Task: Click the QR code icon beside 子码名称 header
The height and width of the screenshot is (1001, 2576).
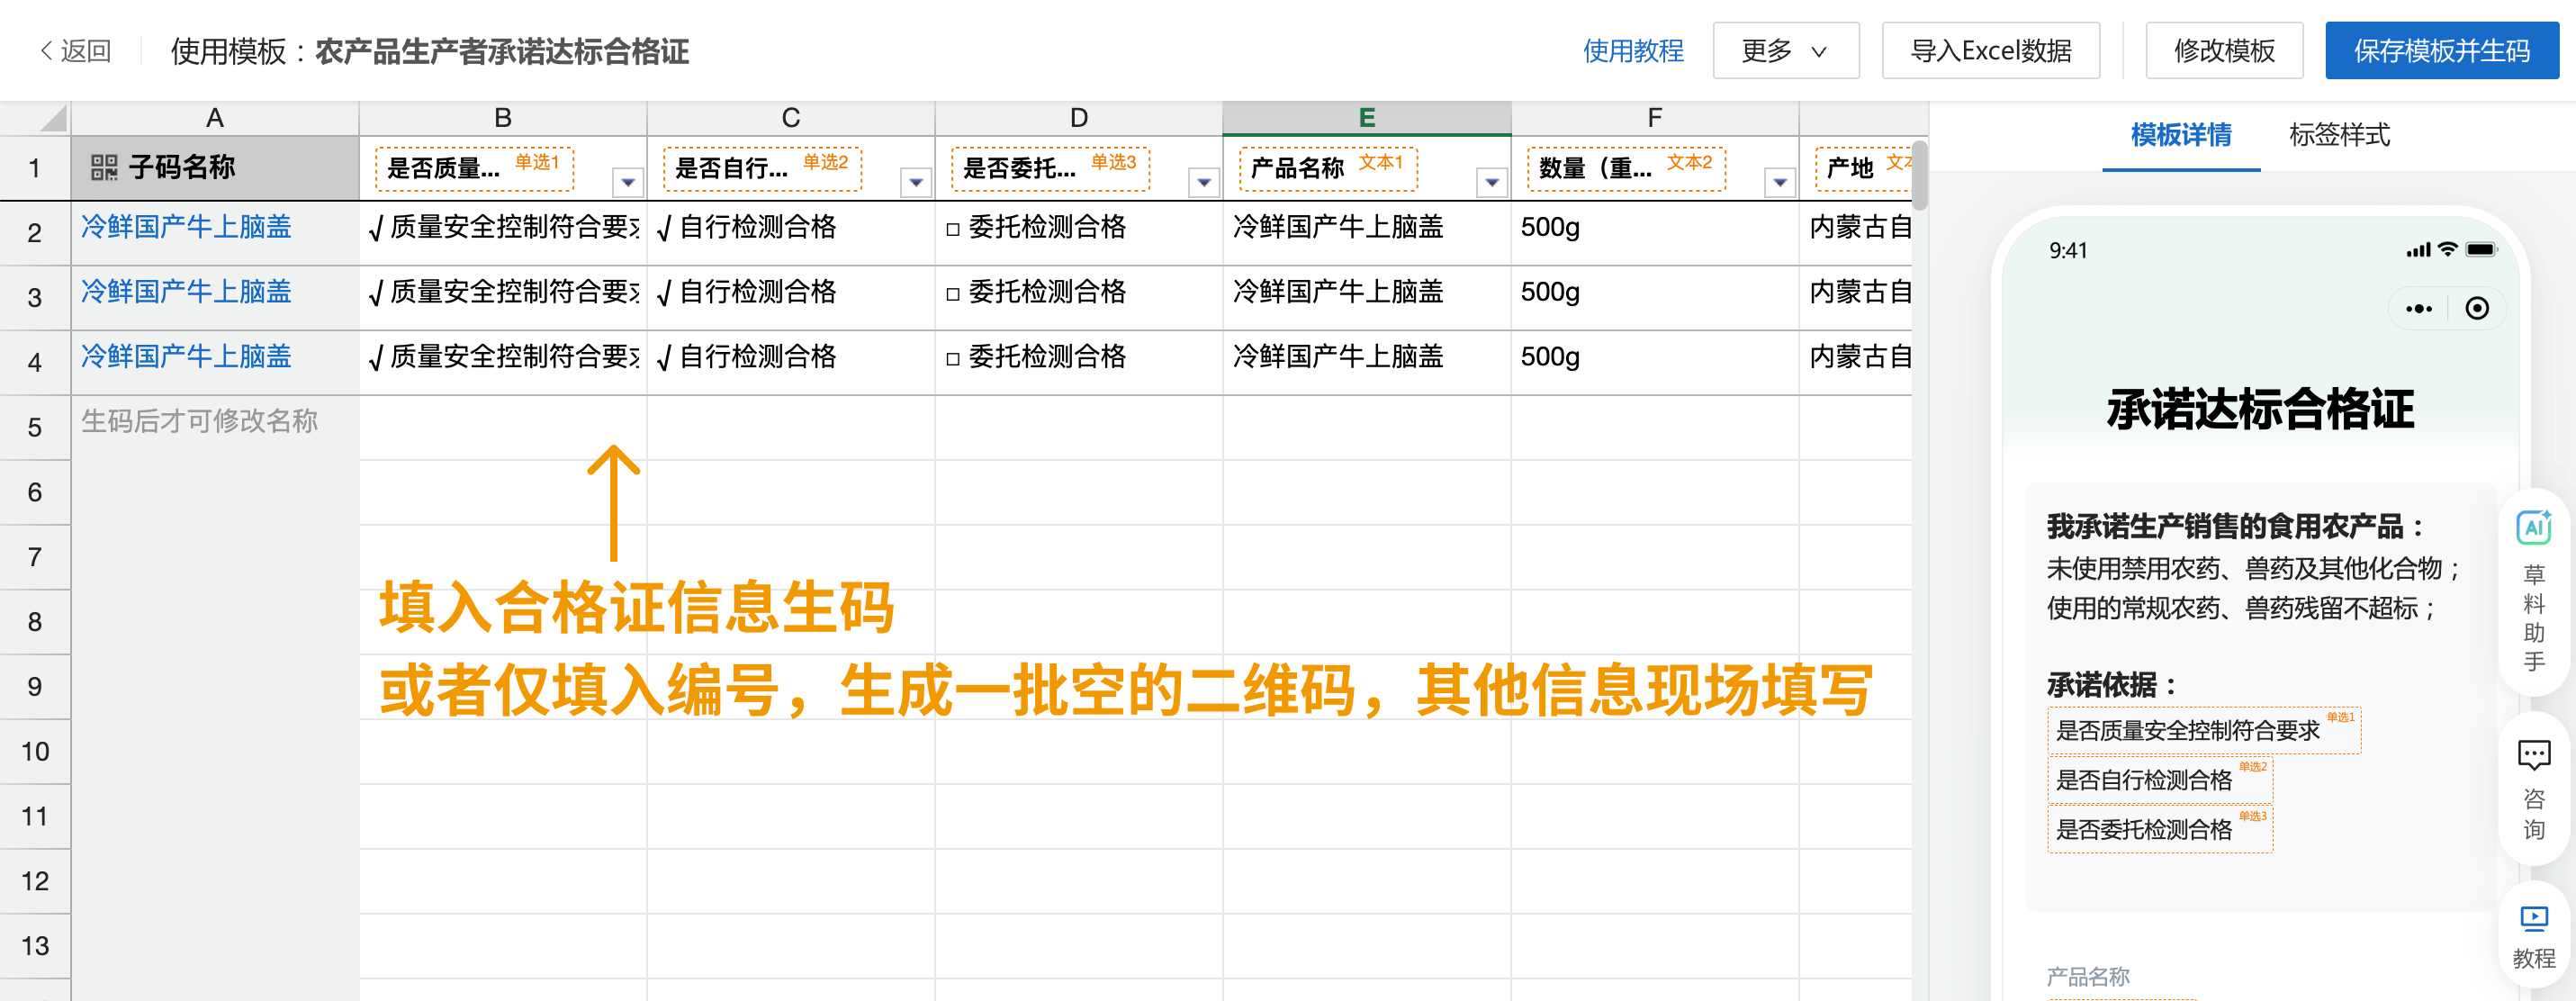Action: [105, 168]
